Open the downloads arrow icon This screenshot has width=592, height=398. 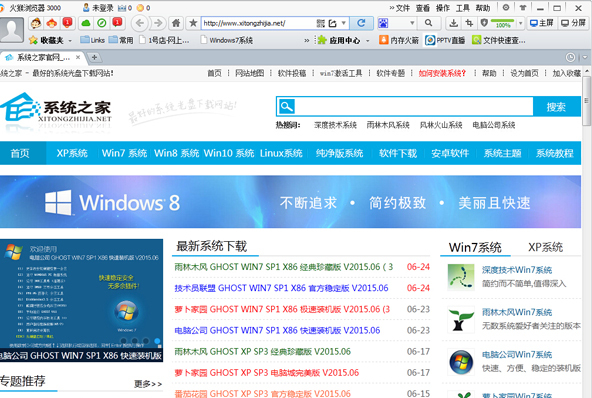tap(453, 23)
